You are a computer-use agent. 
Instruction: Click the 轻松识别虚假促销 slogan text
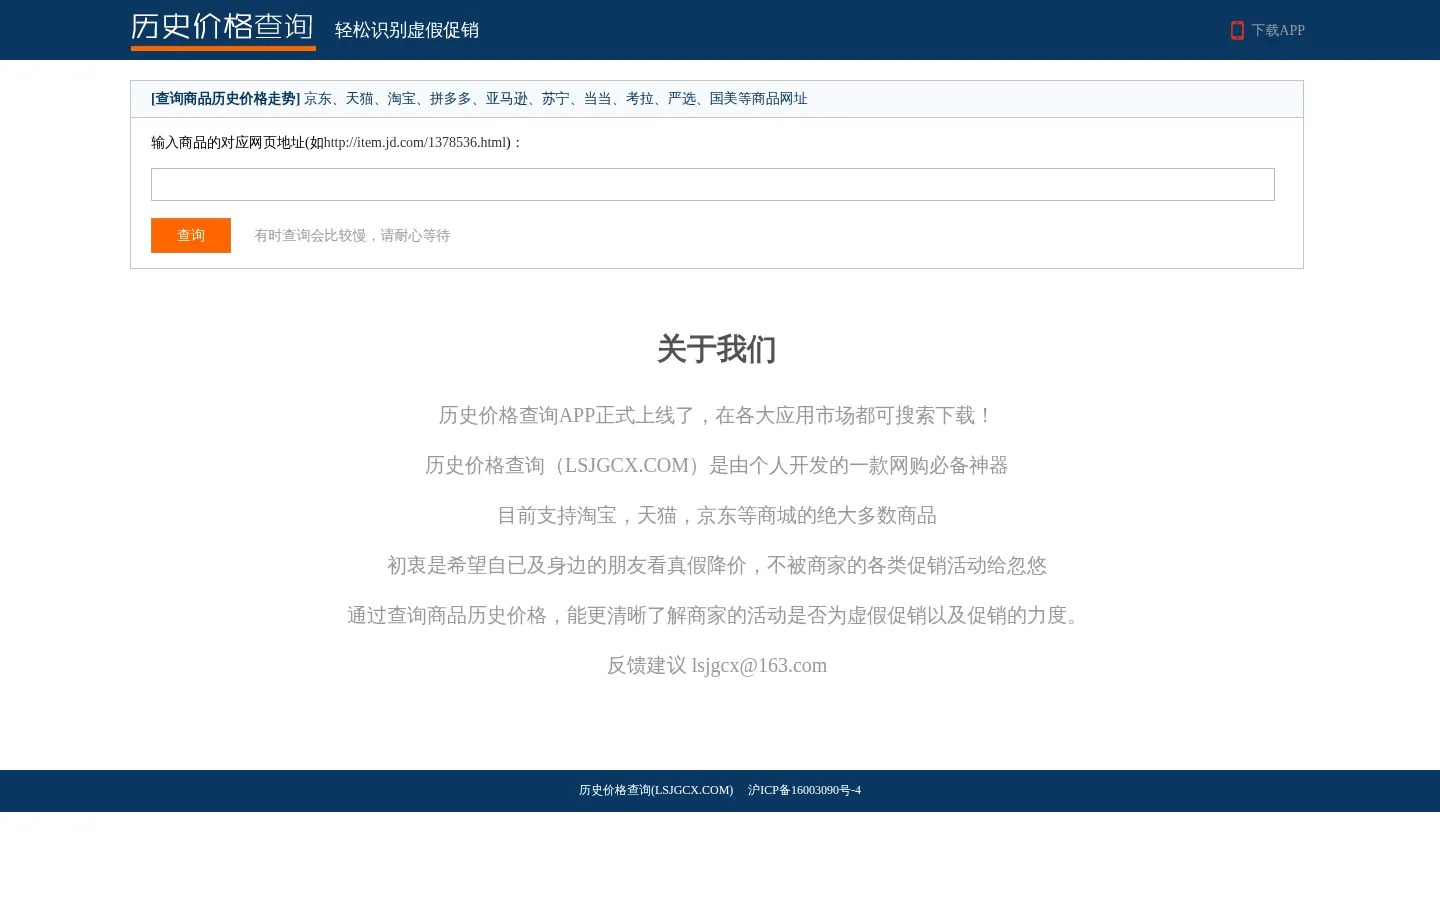click(407, 30)
